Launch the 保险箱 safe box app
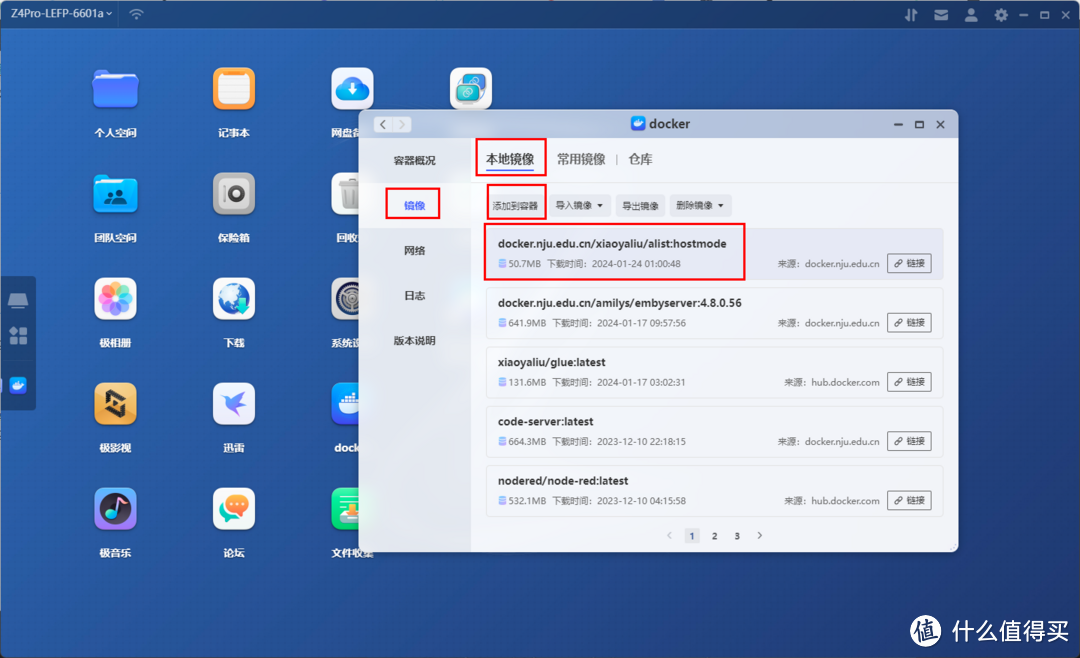1080x658 pixels. pos(233,194)
